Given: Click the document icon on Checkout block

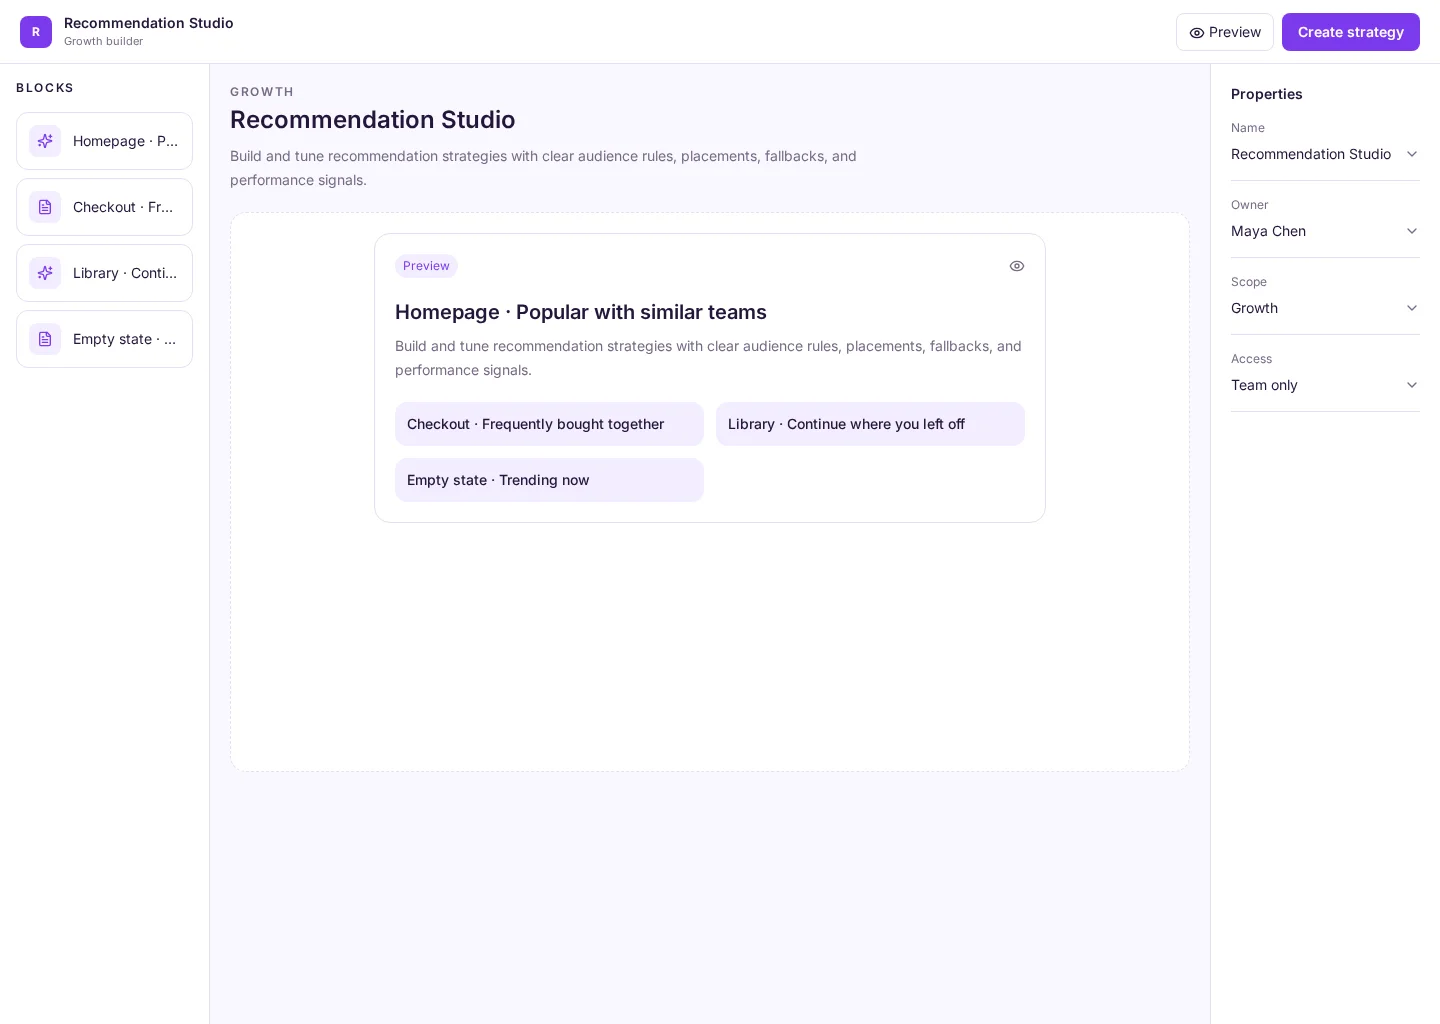Looking at the screenshot, I should [45, 207].
